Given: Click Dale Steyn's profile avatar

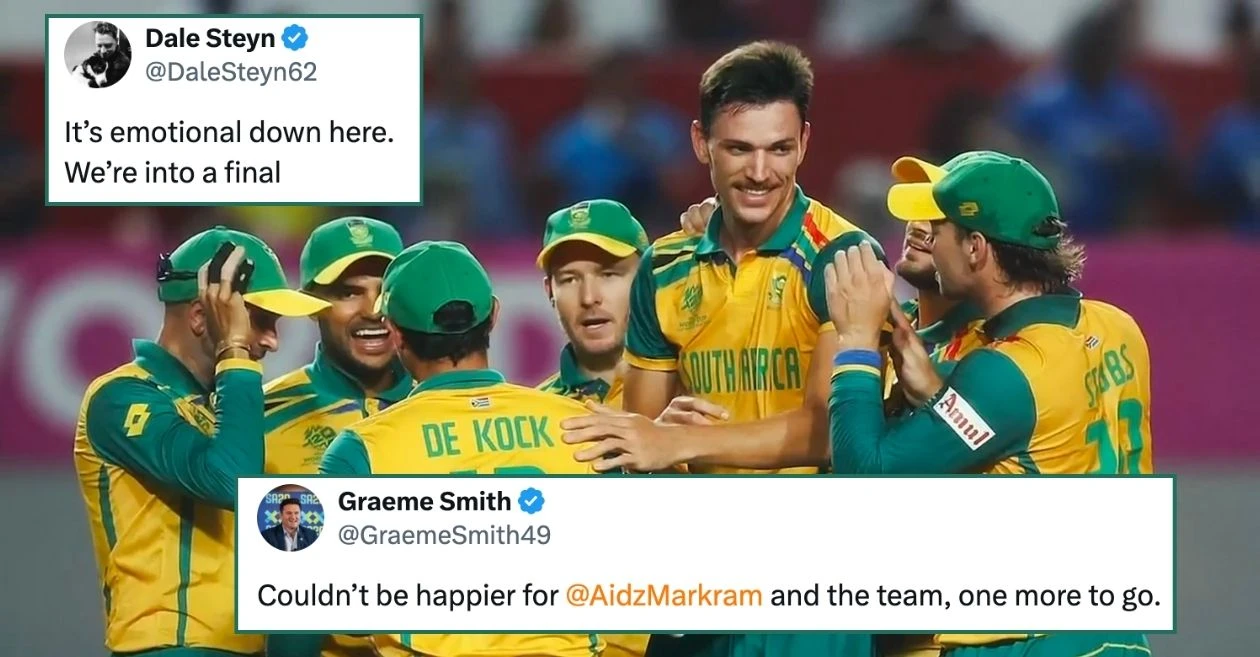Looking at the screenshot, I should (x=98, y=54).
